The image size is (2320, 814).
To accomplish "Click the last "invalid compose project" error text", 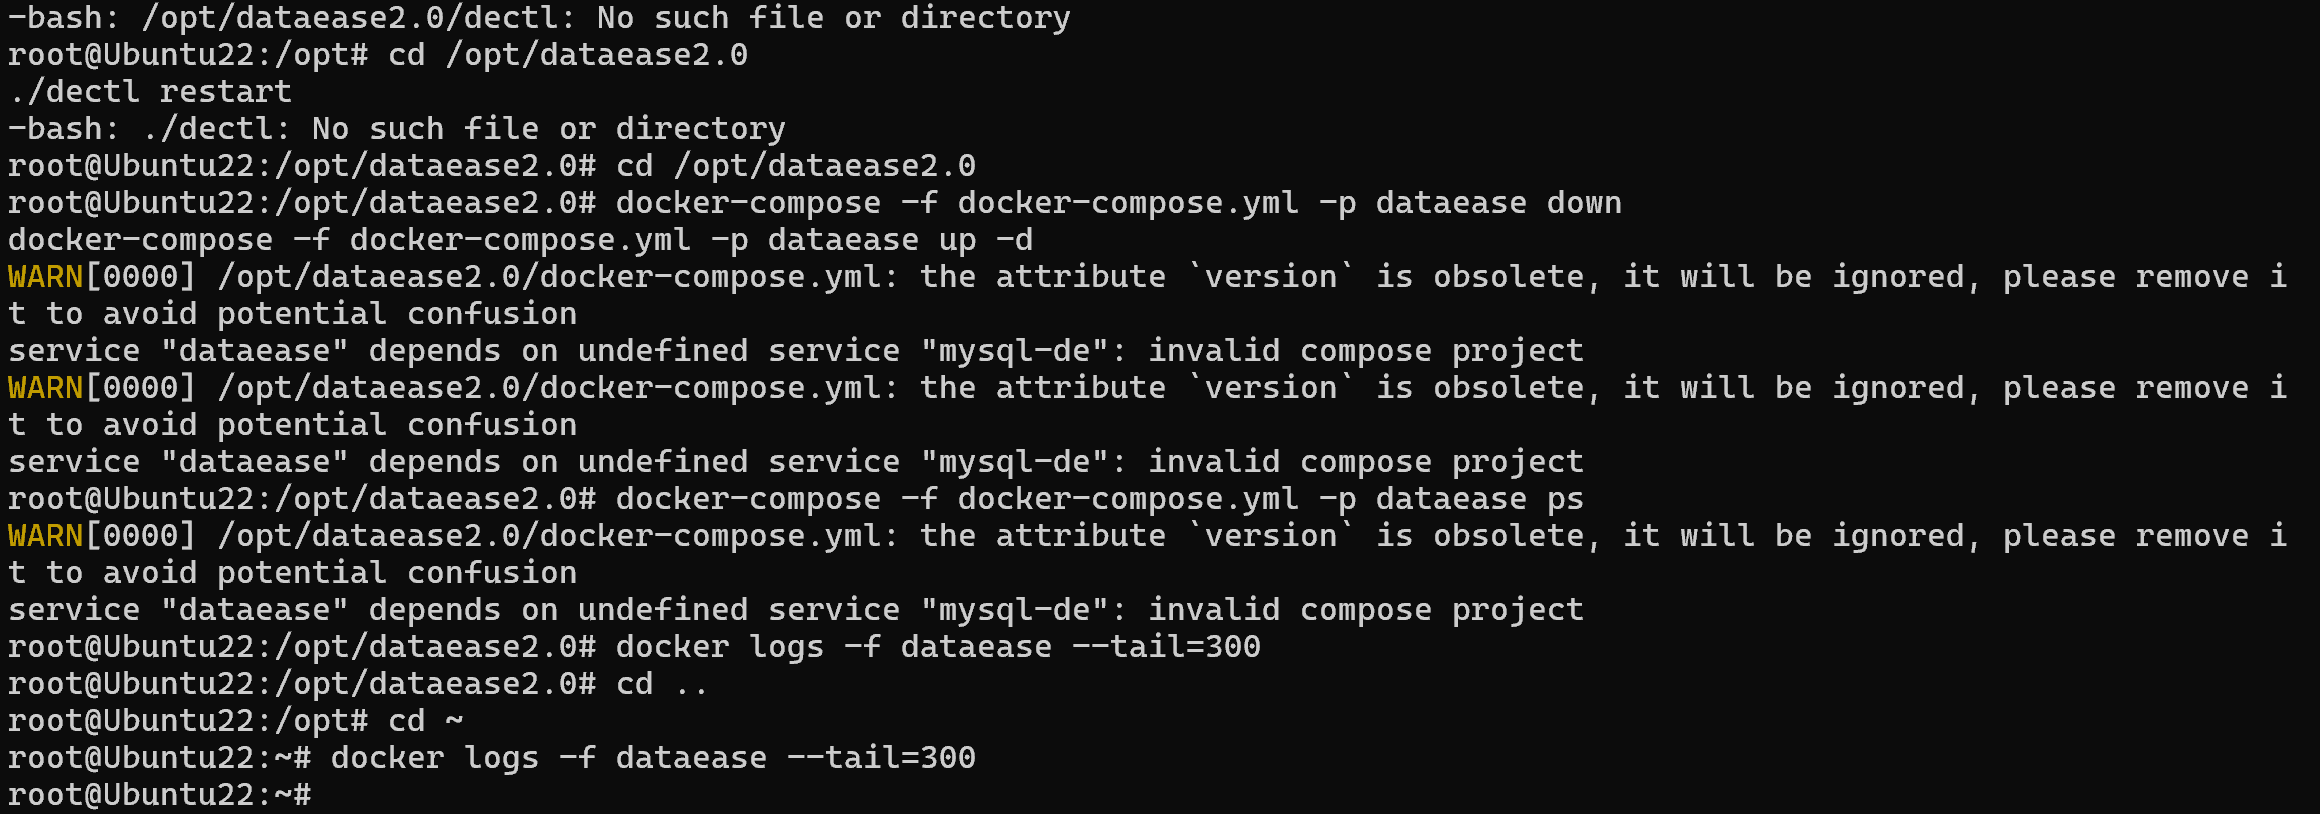I will (x=1365, y=610).
